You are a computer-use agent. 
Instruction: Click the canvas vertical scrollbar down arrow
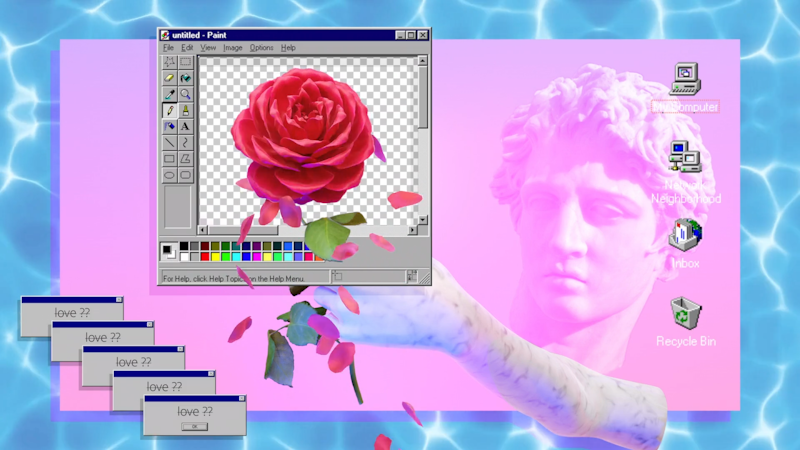(423, 219)
